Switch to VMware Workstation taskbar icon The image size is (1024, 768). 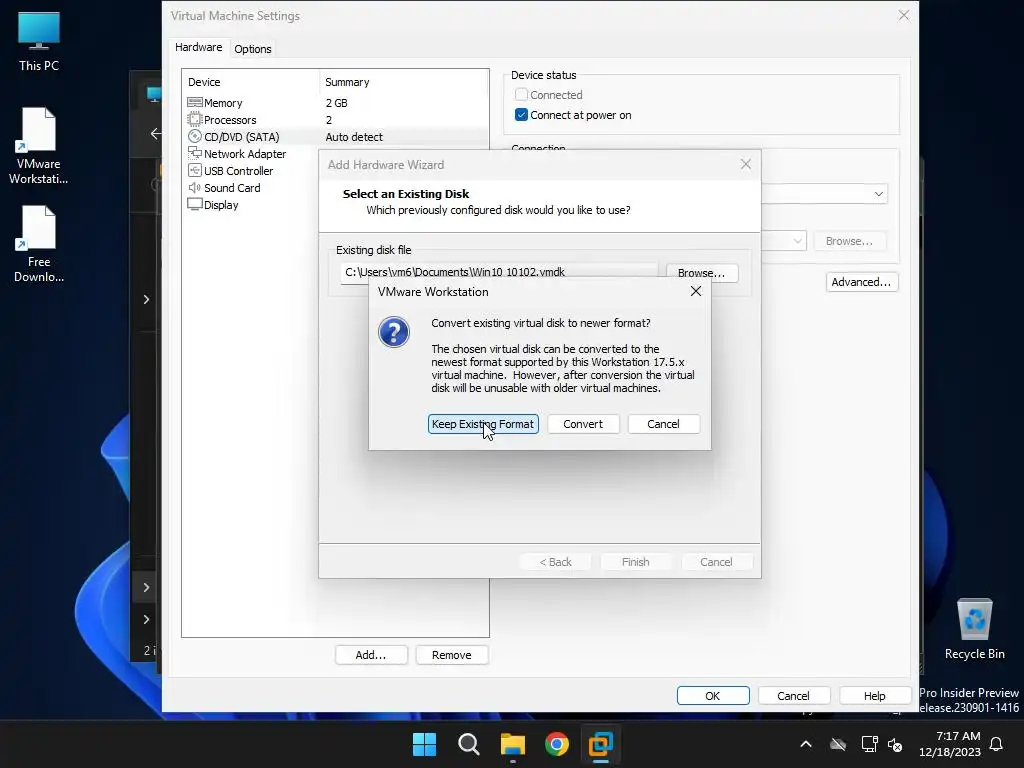tap(601, 744)
